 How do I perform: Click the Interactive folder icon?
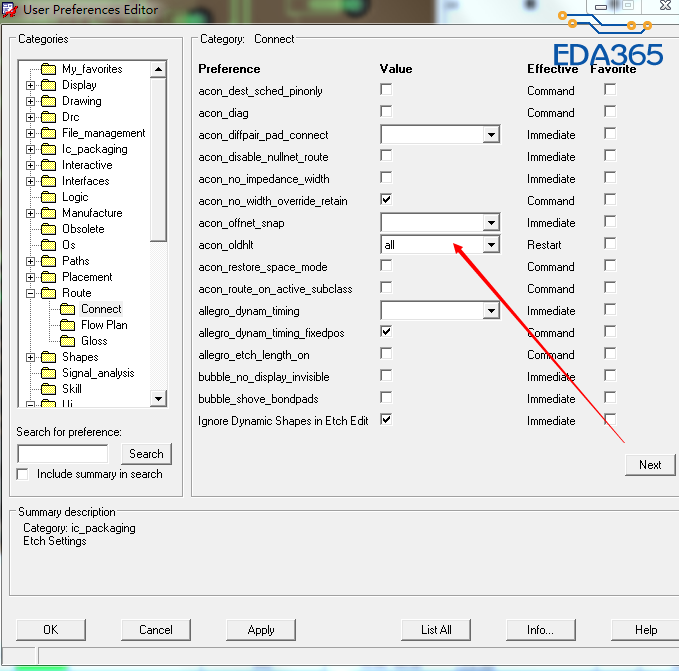pos(48,165)
